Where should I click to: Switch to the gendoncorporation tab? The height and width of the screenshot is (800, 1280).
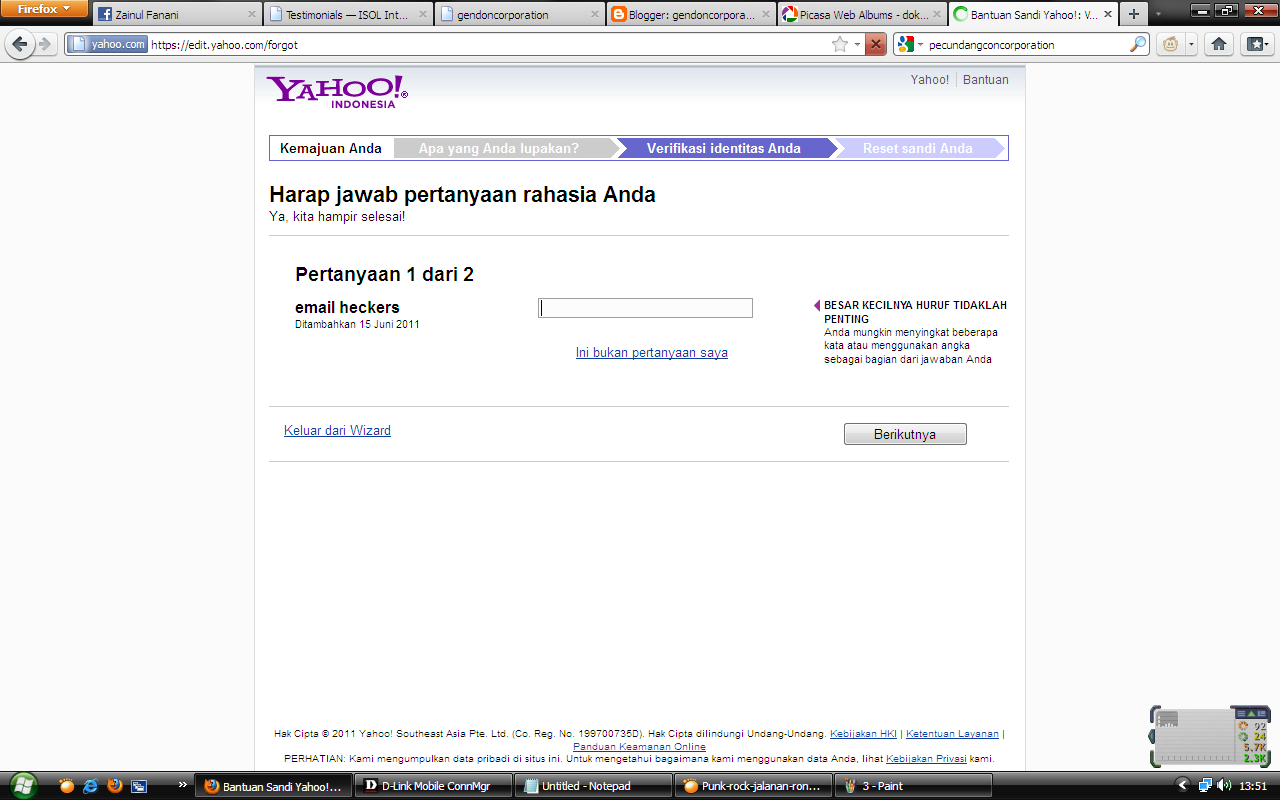coord(520,15)
